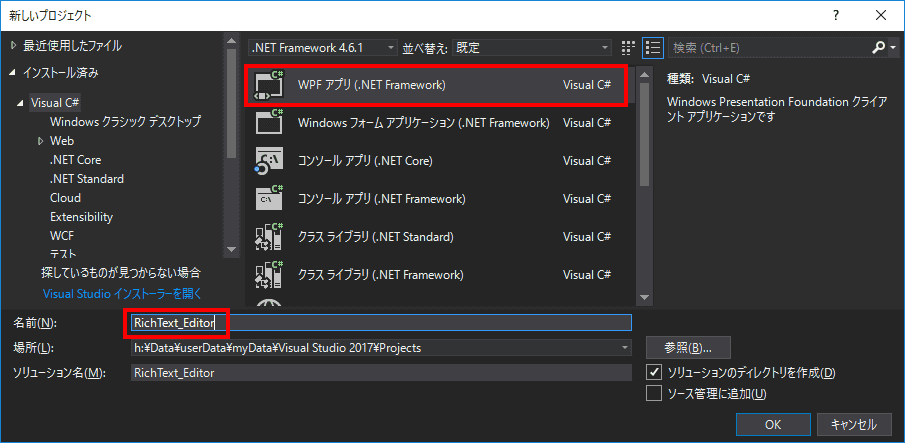This screenshot has width=905, height=443.
Task: Click the クラス ライブラリ (.NET Standard) icon
Action: pyautogui.click(x=269, y=236)
